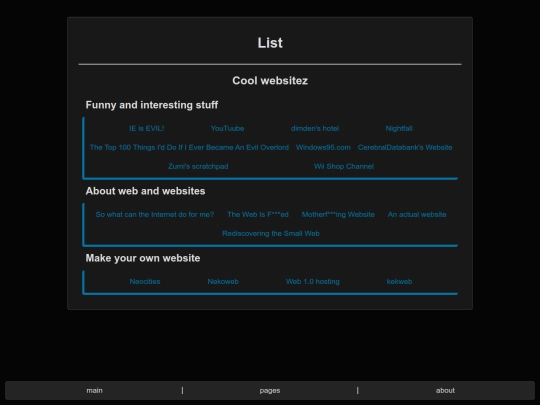
Task: Open Motherf***ing Website link
Action: point(338,215)
